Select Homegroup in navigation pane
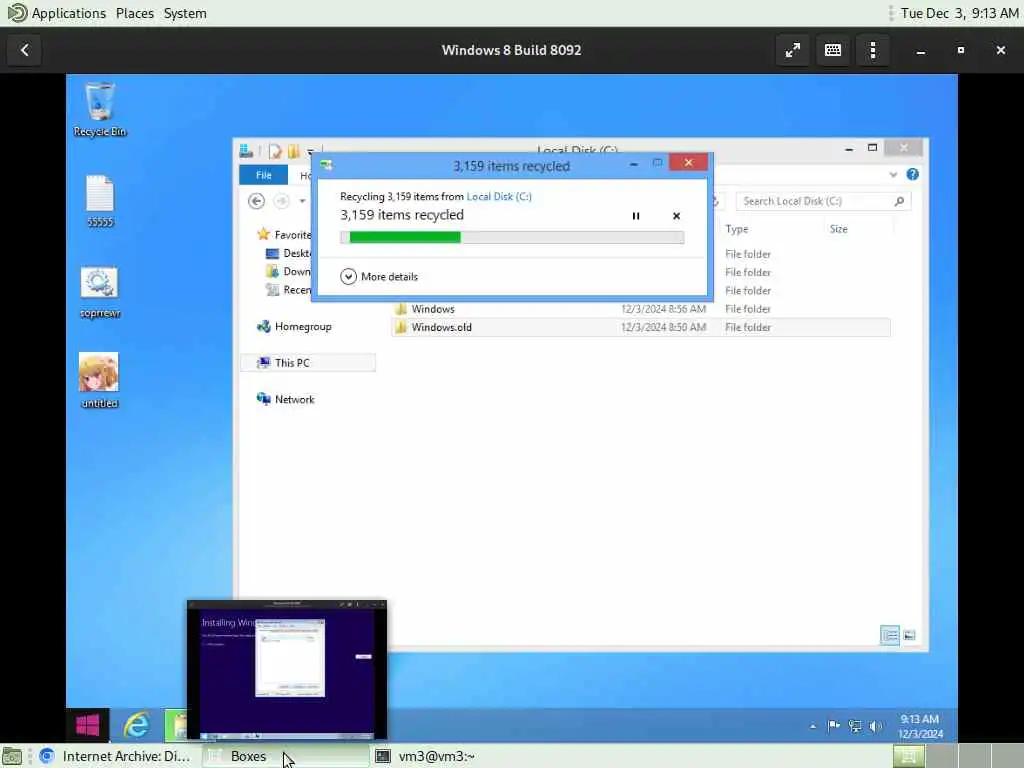The image size is (1024, 768). (x=294, y=327)
